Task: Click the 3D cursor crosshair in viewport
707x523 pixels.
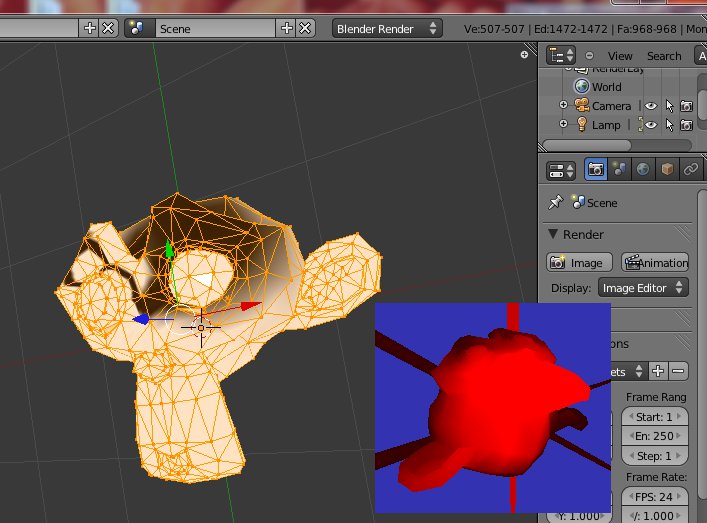Action: pos(201,328)
